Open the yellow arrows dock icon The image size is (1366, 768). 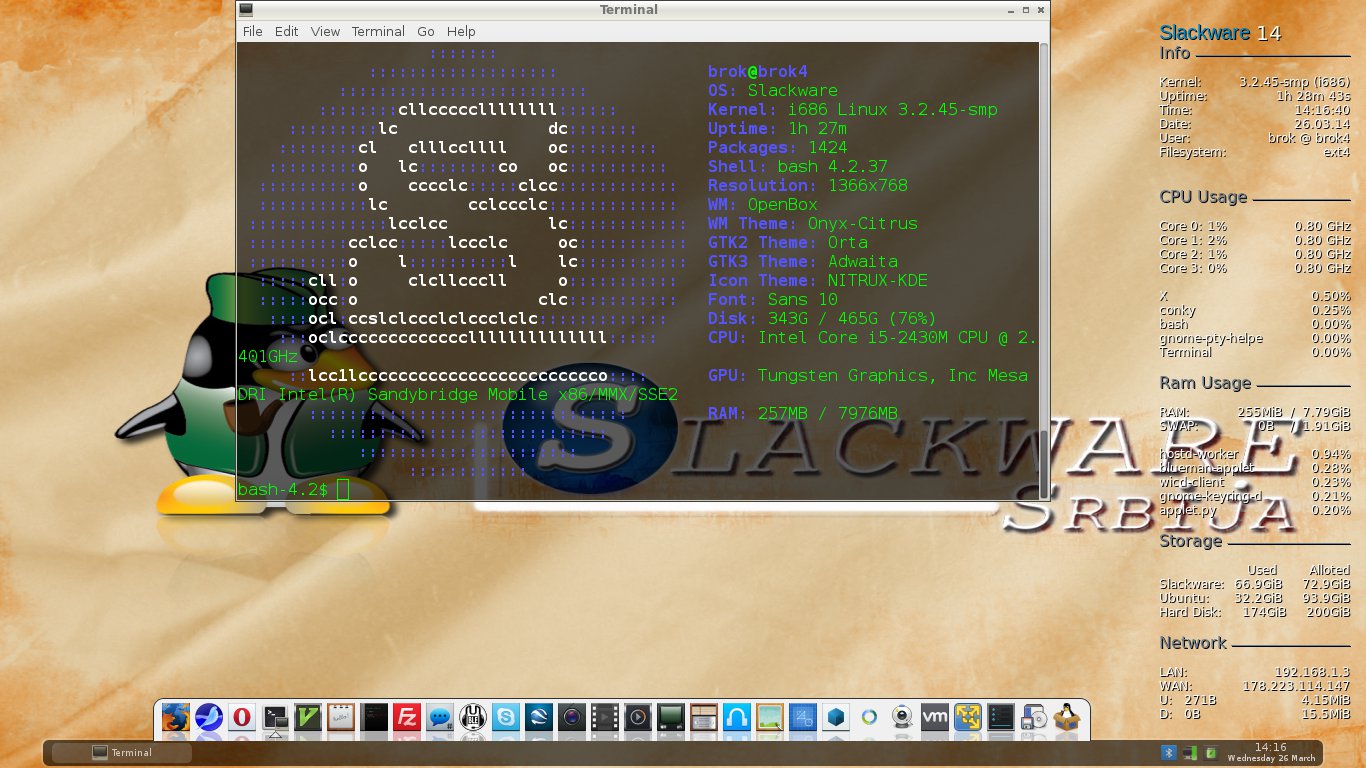pyautogui.click(x=968, y=717)
